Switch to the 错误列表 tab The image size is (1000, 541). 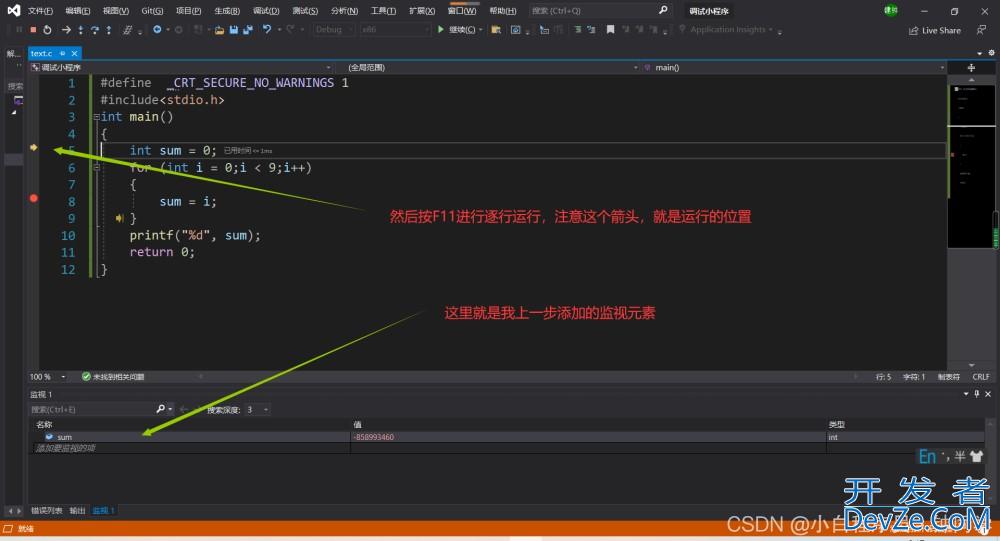coord(47,510)
